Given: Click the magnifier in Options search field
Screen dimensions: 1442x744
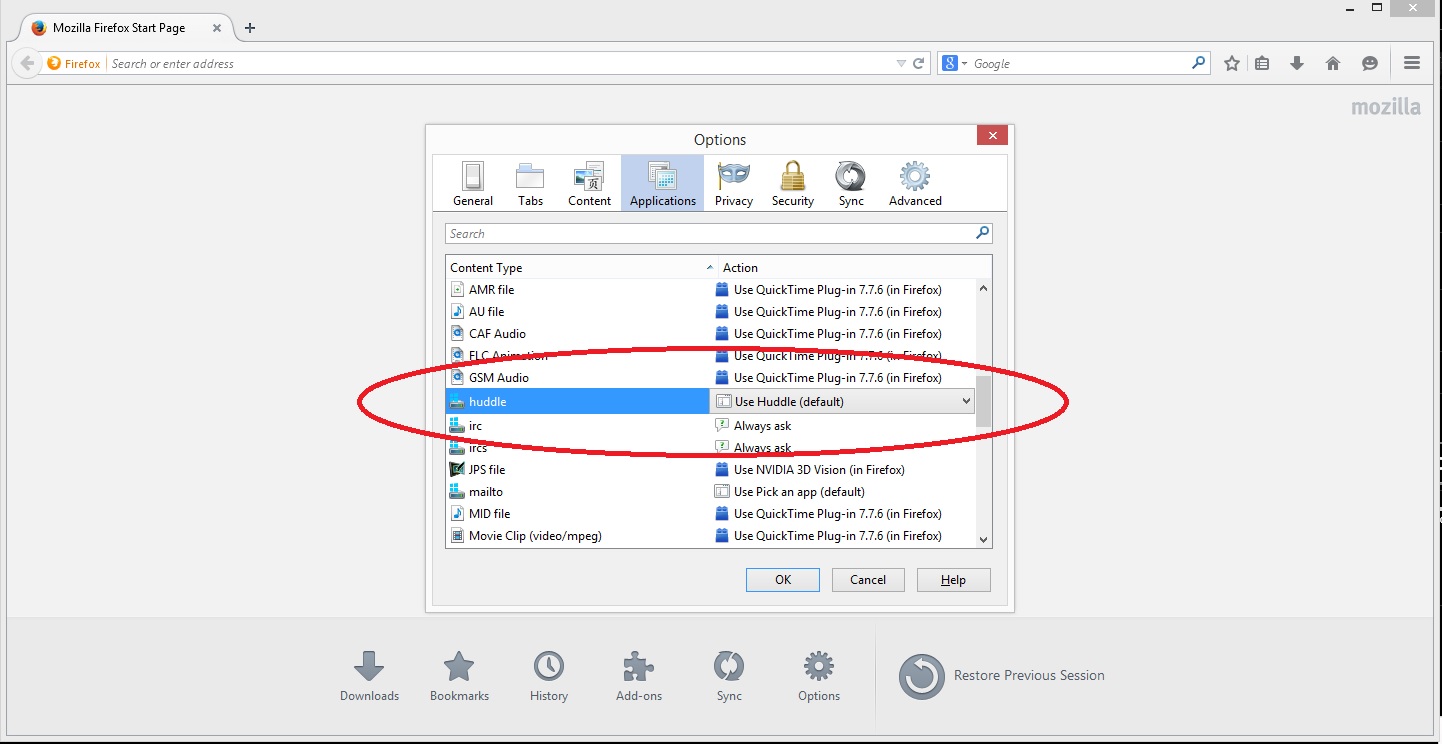Looking at the screenshot, I should (x=982, y=233).
